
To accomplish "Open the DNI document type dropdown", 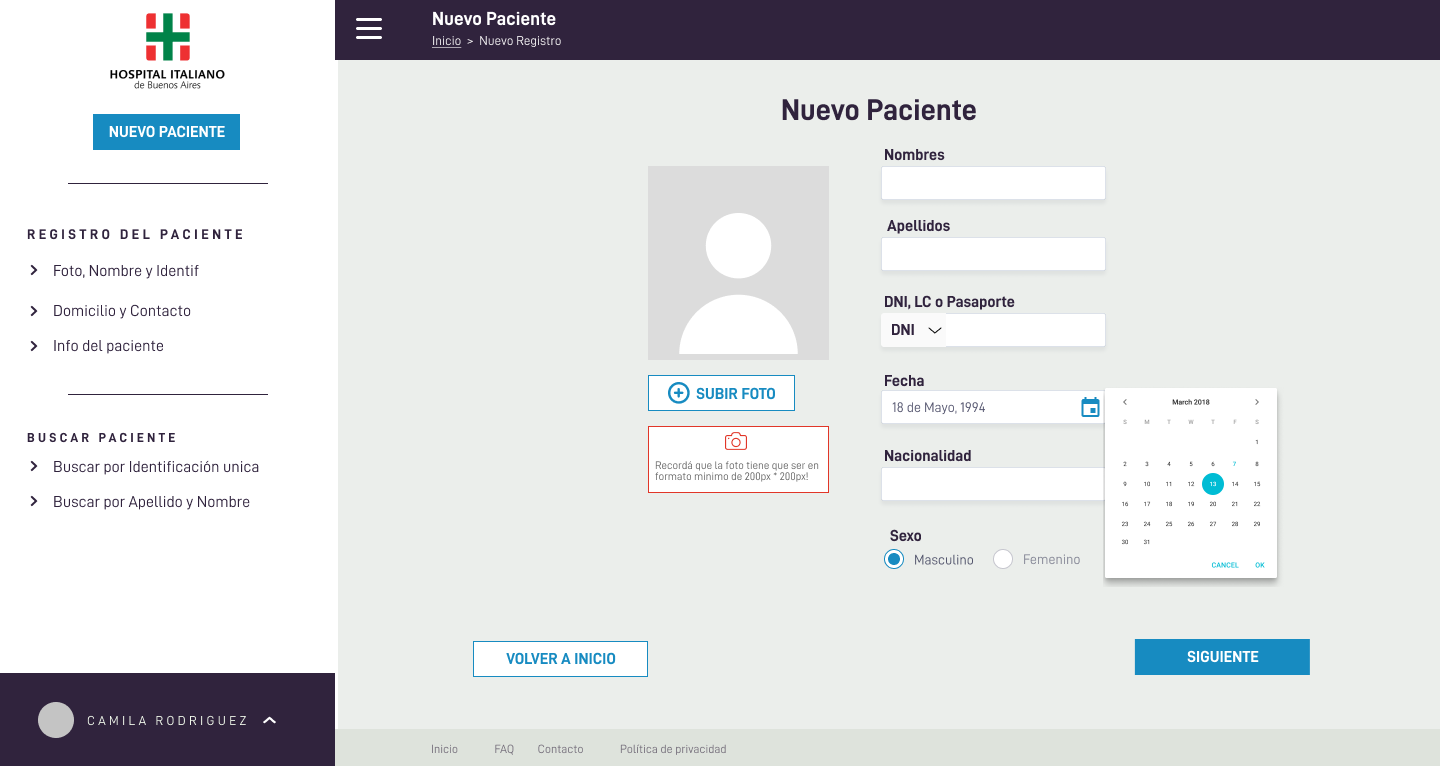I will click(915, 330).
